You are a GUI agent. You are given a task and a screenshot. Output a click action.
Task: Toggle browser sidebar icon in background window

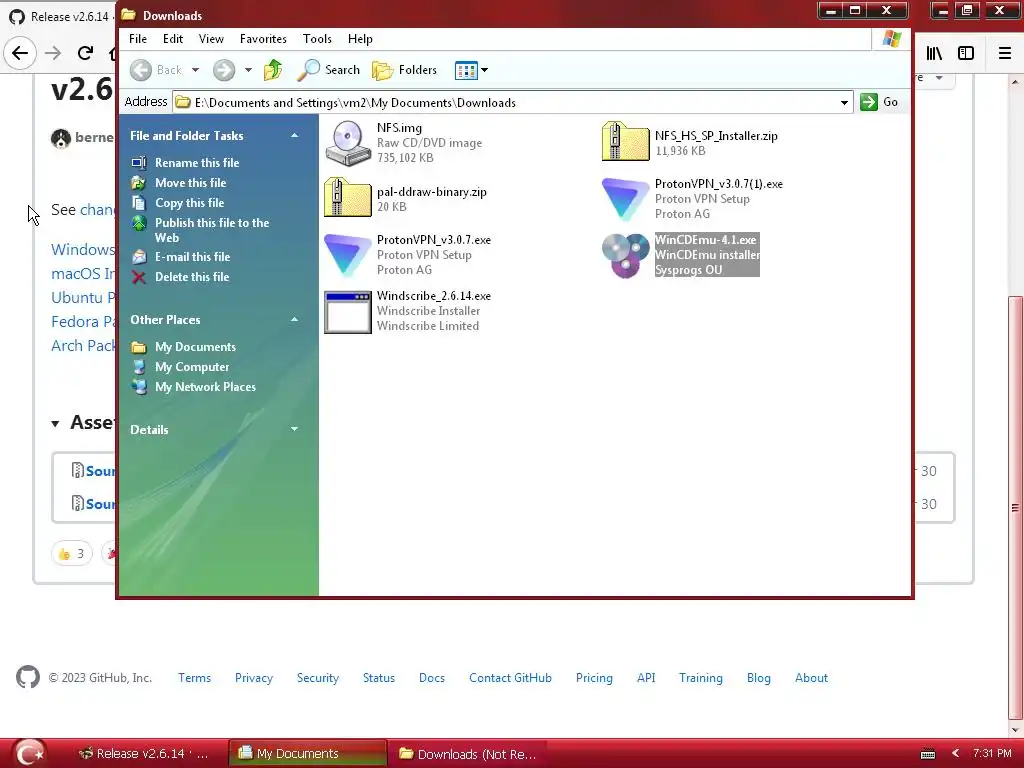click(966, 53)
